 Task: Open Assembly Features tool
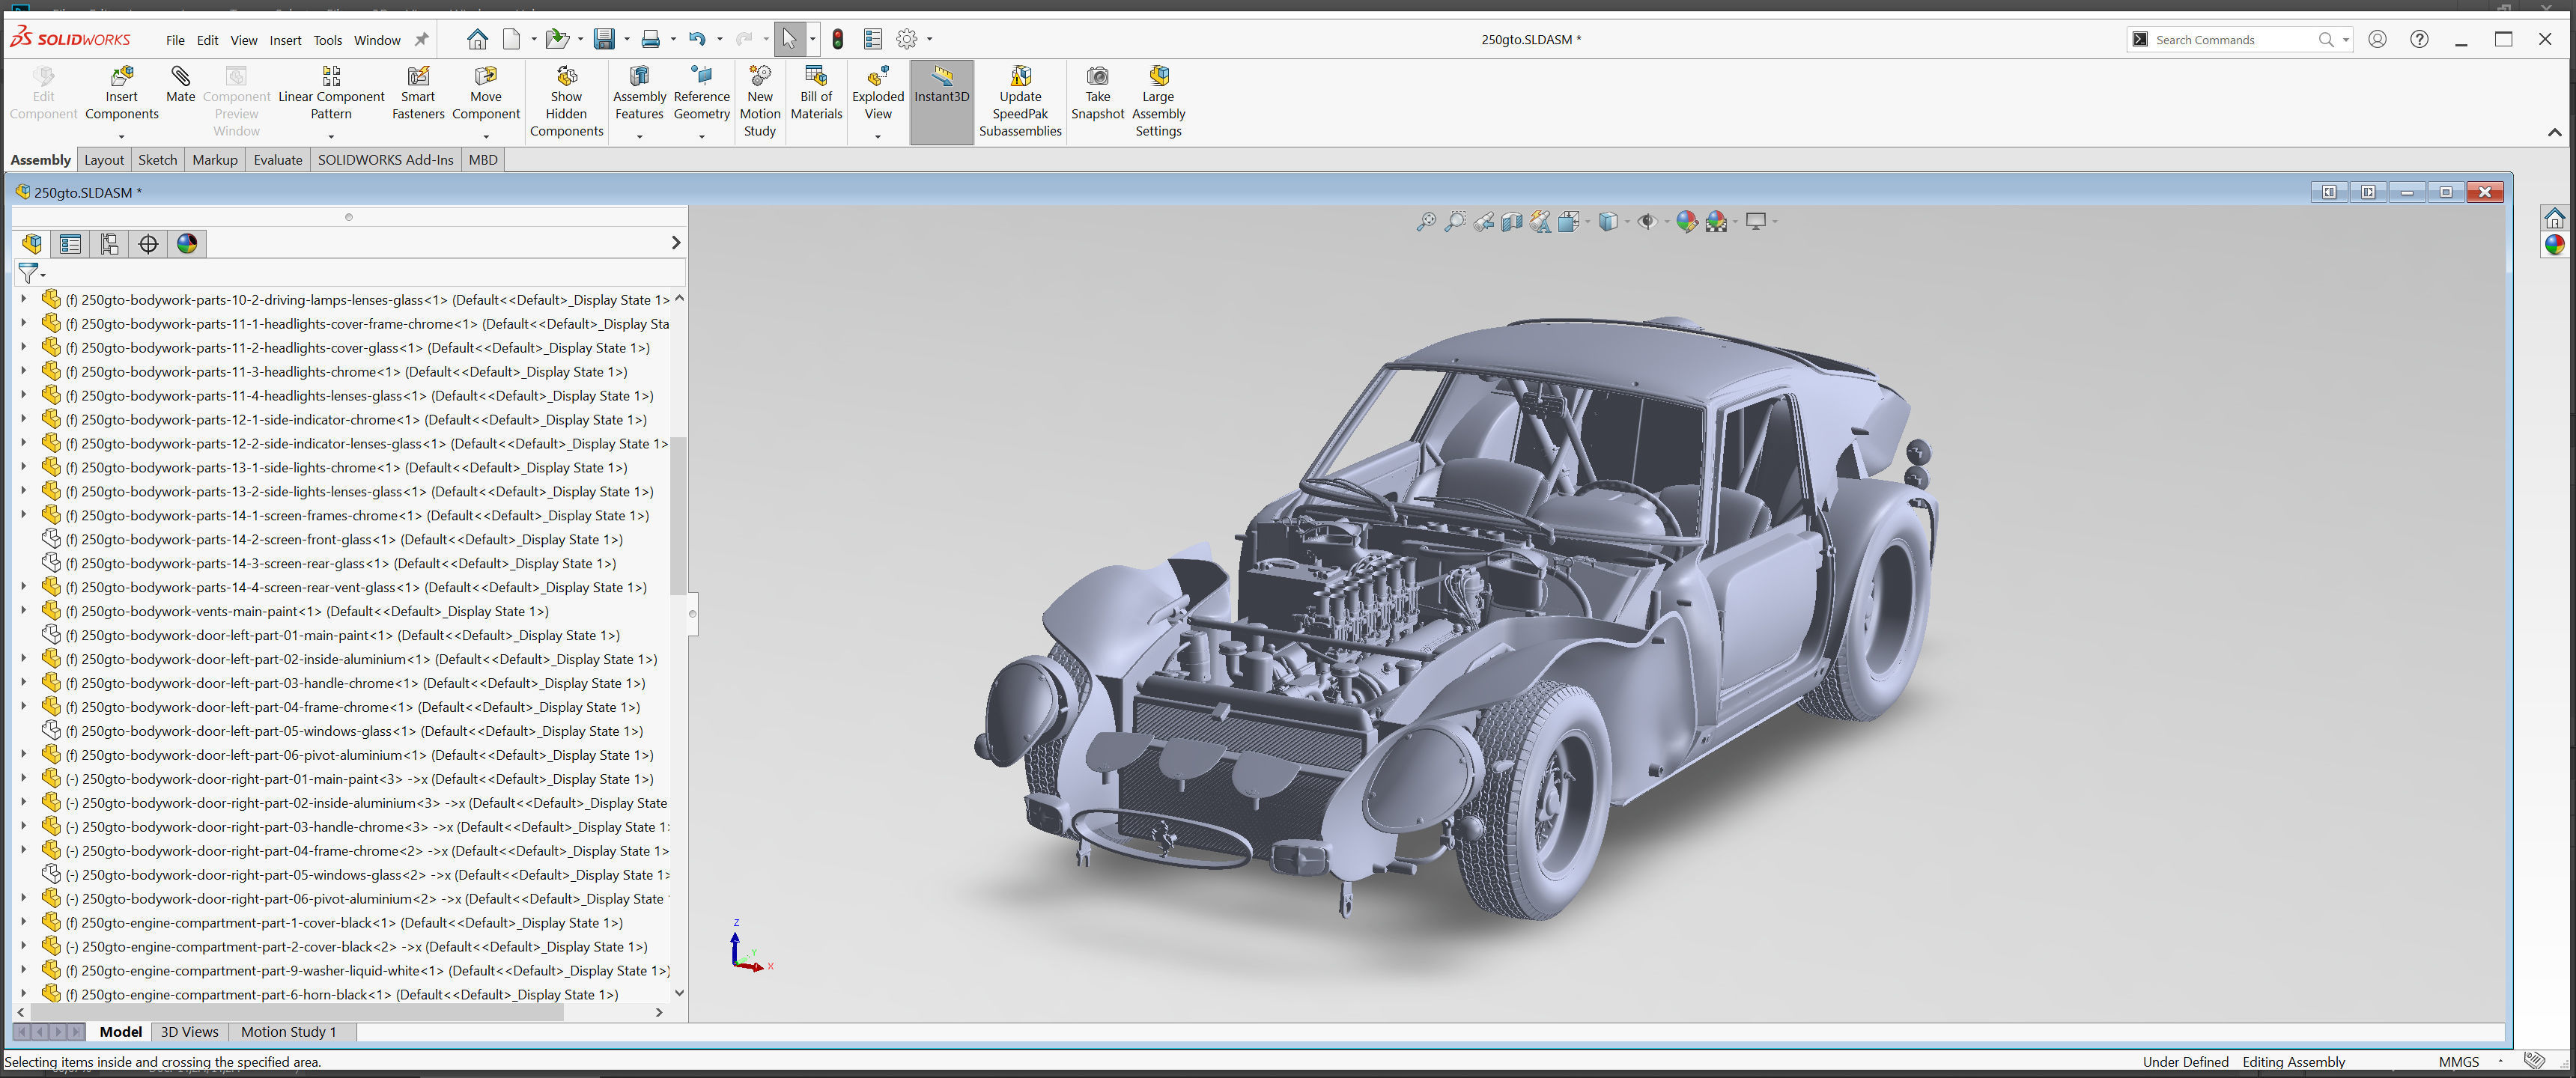point(639,95)
